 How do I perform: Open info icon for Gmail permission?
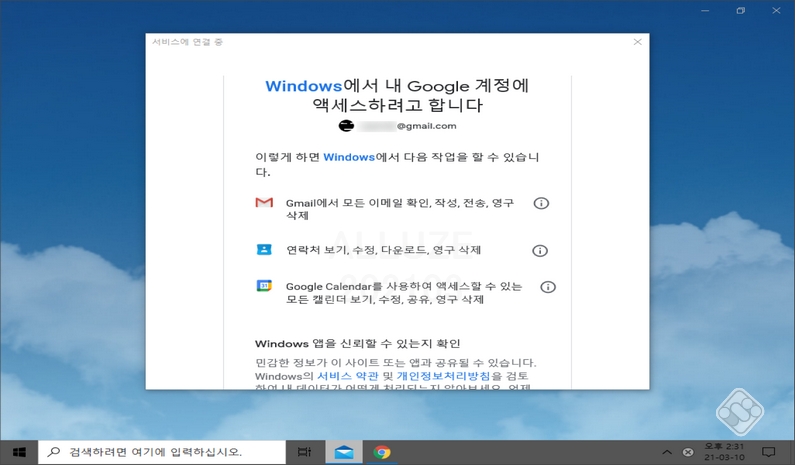(x=541, y=203)
